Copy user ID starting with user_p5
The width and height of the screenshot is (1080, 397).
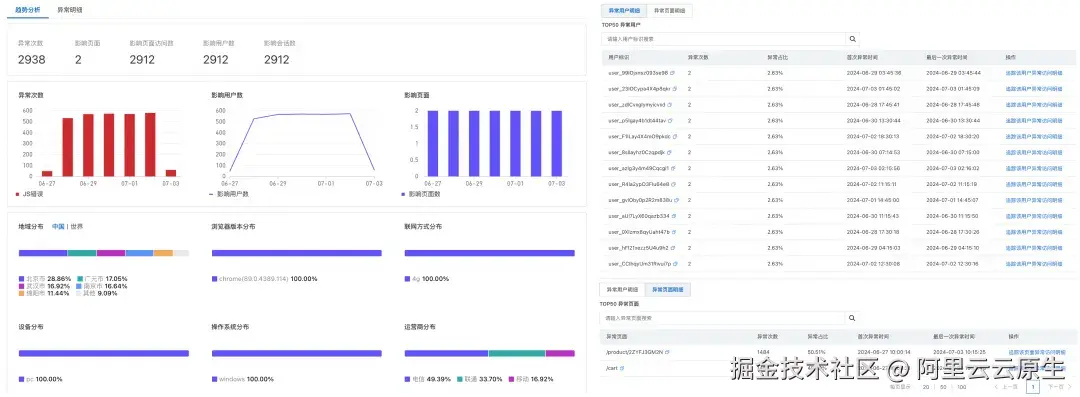[669, 120]
